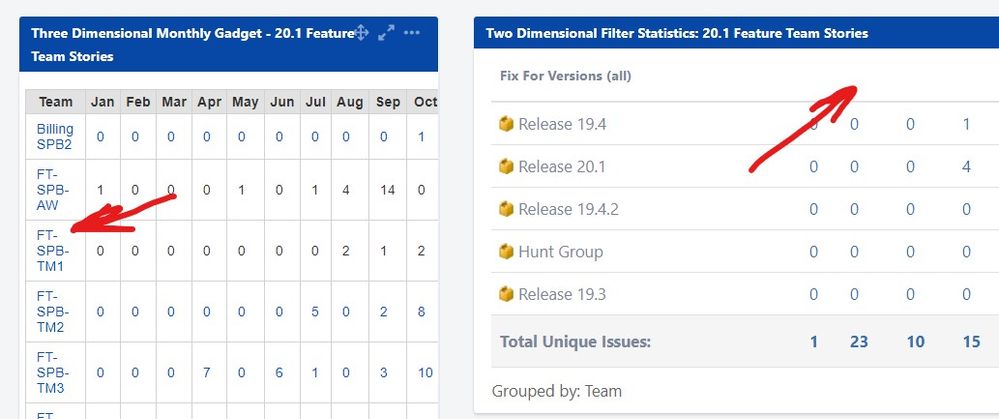The width and height of the screenshot is (999, 419).
Task: Click the package icon beside Hunt Group
Action: click(x=506, y=252)
